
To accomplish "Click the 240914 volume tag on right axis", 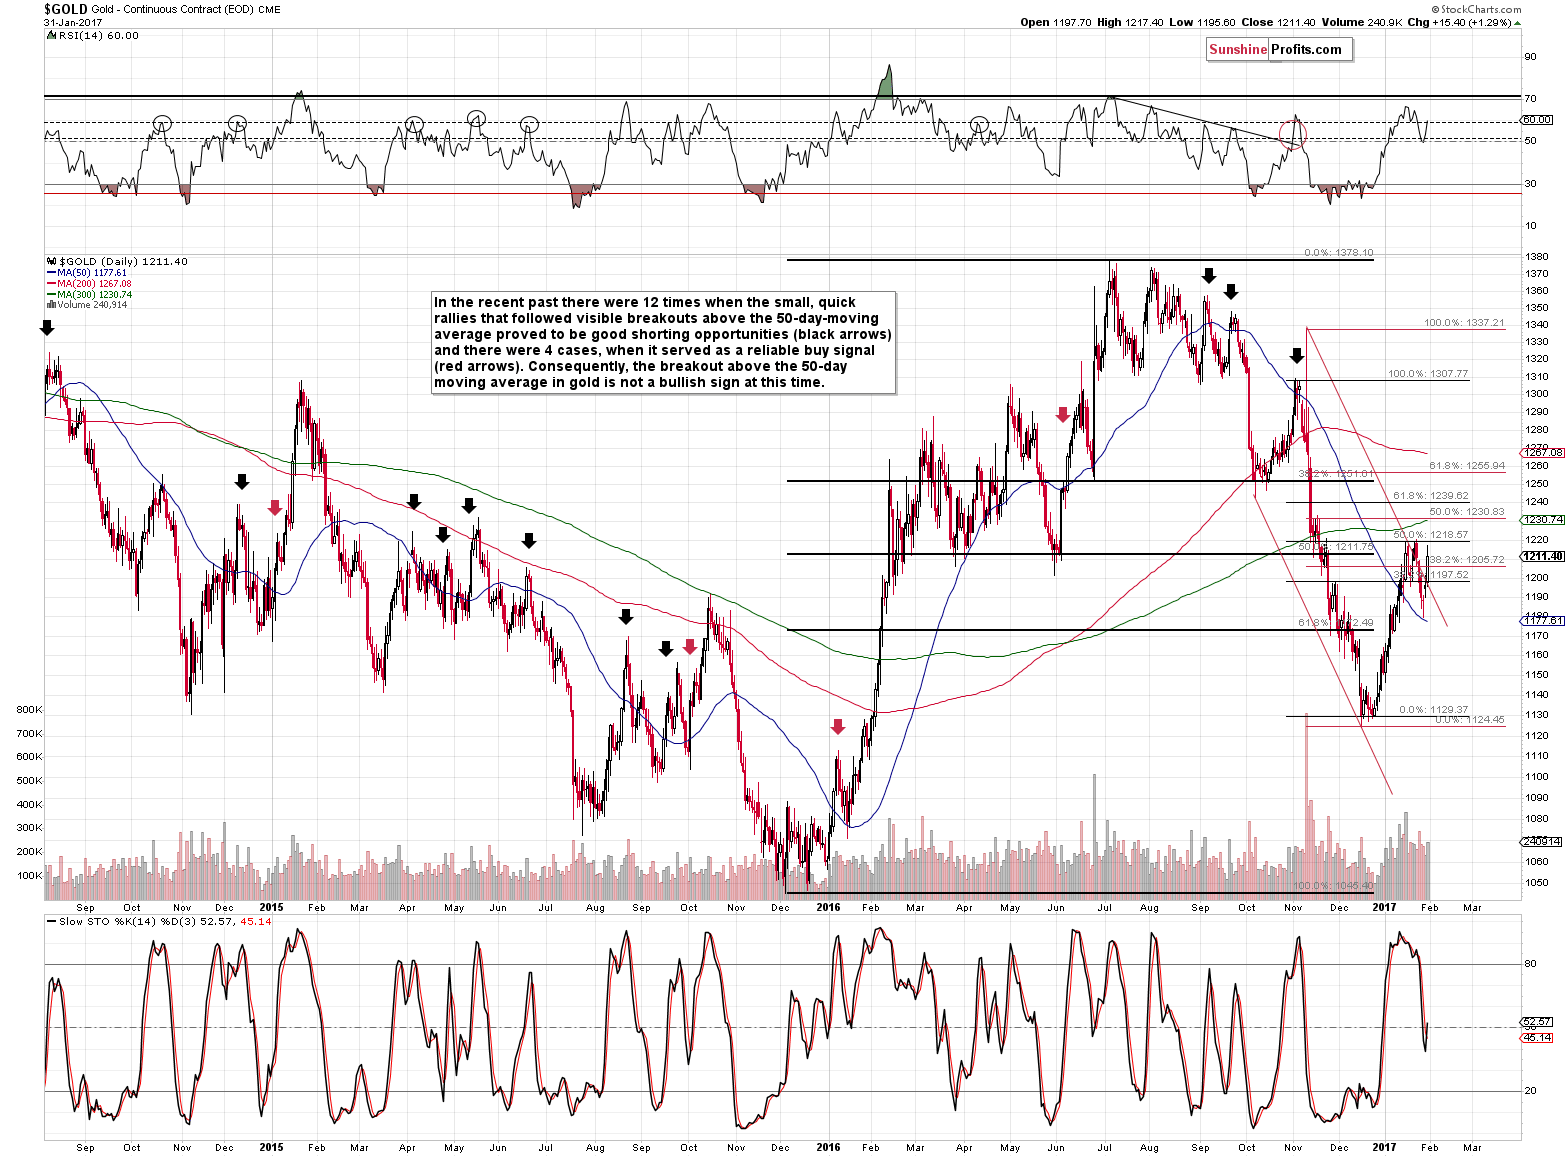I will (x=1541, y=842).
